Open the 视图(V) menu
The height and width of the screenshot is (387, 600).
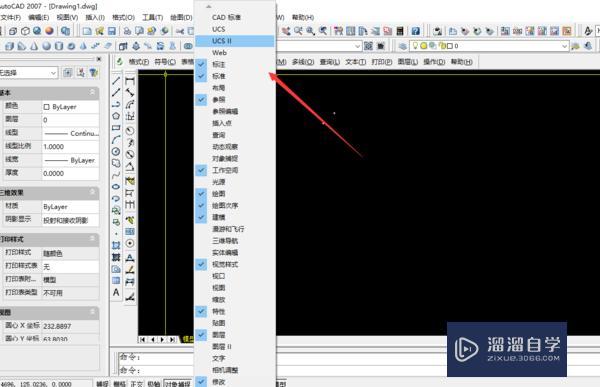click(67, 18)
